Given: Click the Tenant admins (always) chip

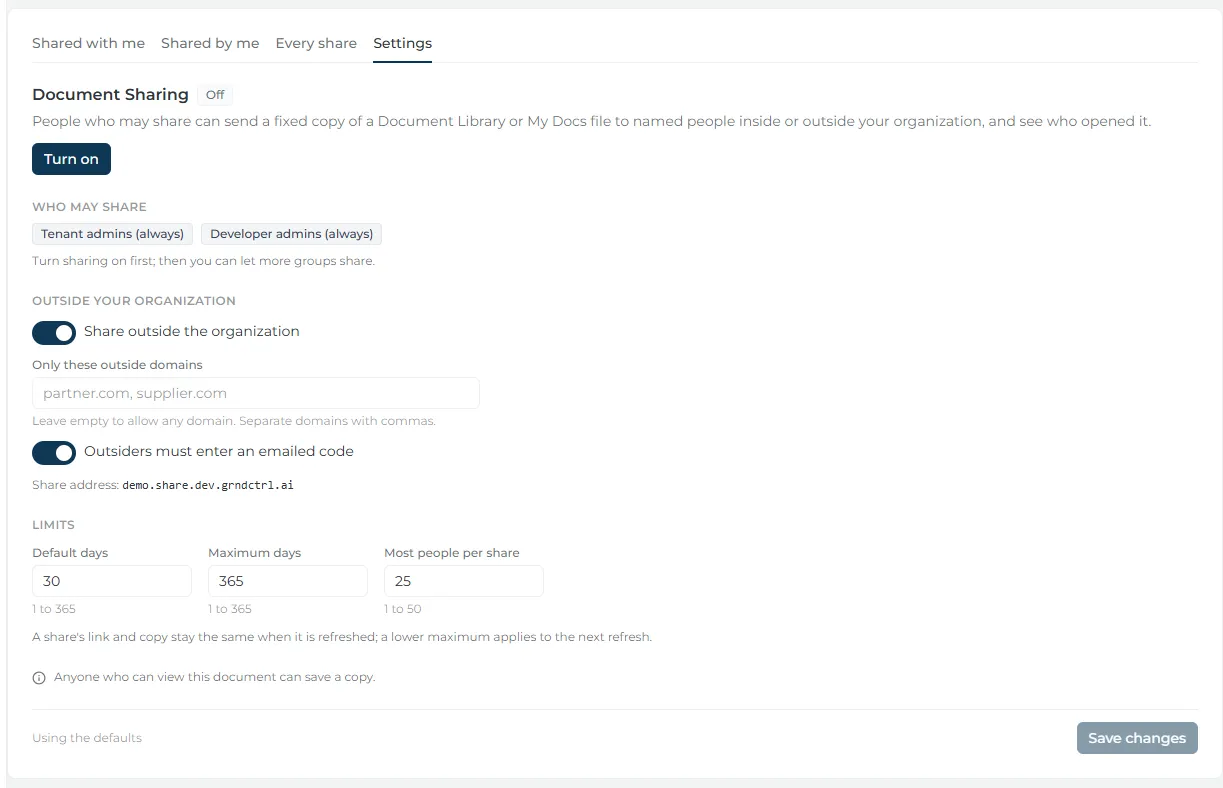Looking at the screenshot, I should (x=113, y=234).
